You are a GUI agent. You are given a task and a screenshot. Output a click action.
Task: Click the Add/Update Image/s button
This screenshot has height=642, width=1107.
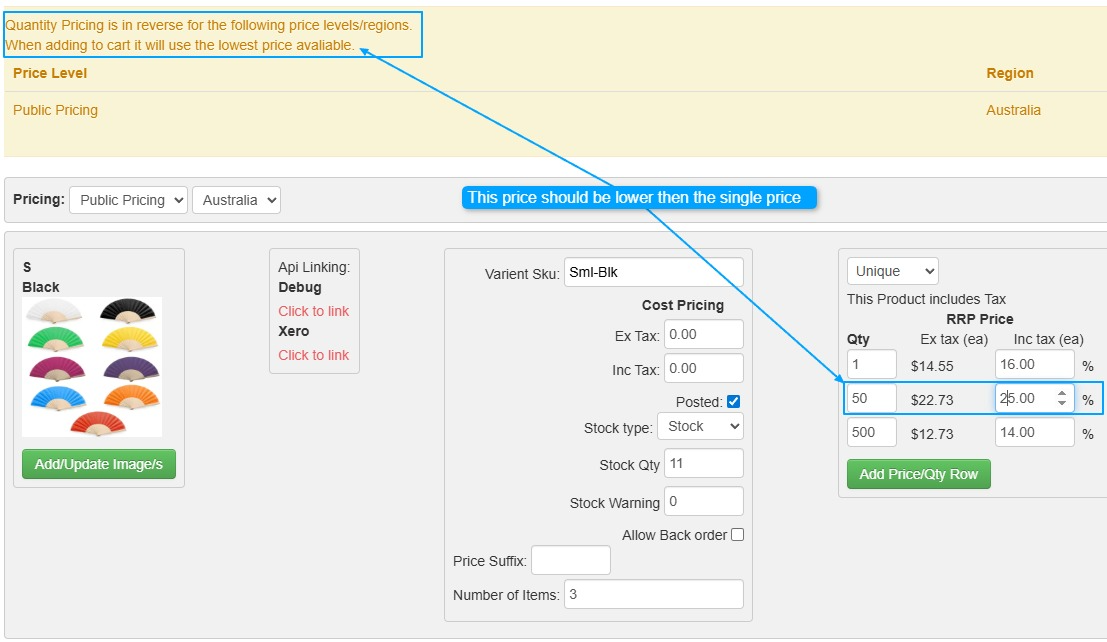[99, 464]
